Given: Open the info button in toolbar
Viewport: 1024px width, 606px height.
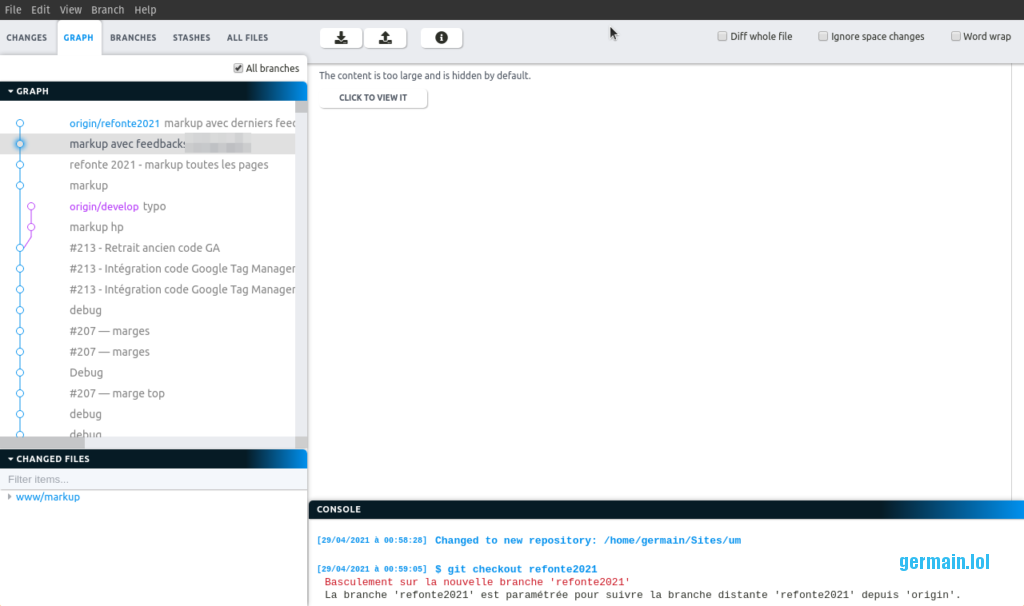Looking at the screenshot, I should point(441,38).
